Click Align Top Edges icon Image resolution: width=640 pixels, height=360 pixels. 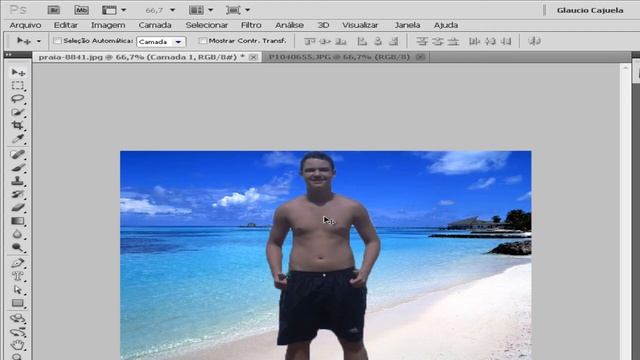point(310,41)
